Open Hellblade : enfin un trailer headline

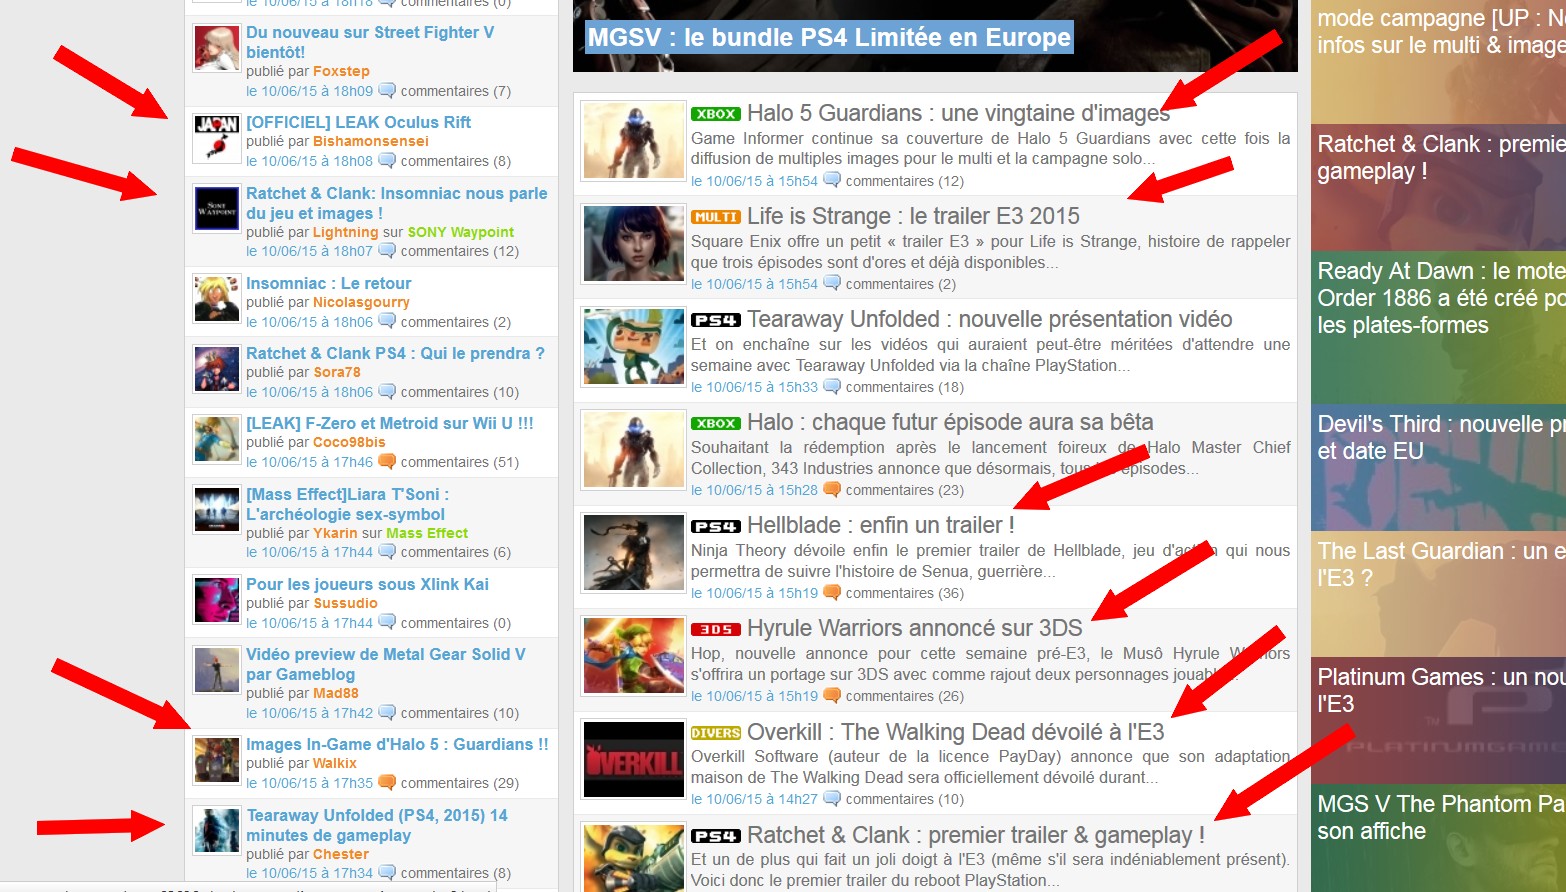click(x=880, y=525)
